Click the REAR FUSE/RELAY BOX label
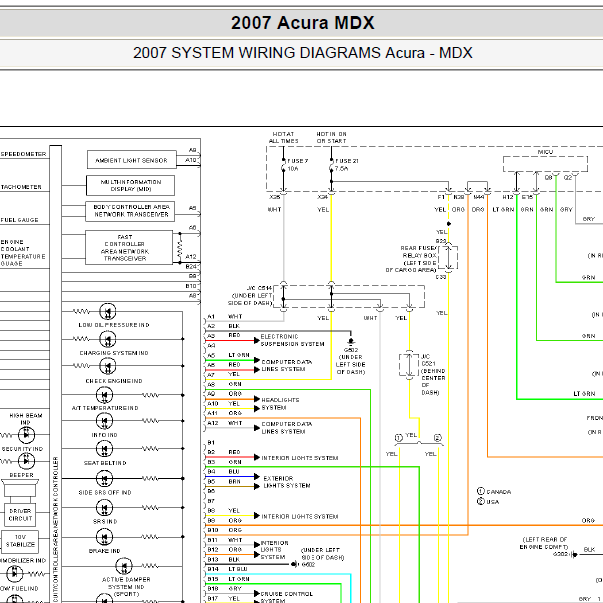The image size is (603, 603). pyautogui.click(x=411, y=259)
